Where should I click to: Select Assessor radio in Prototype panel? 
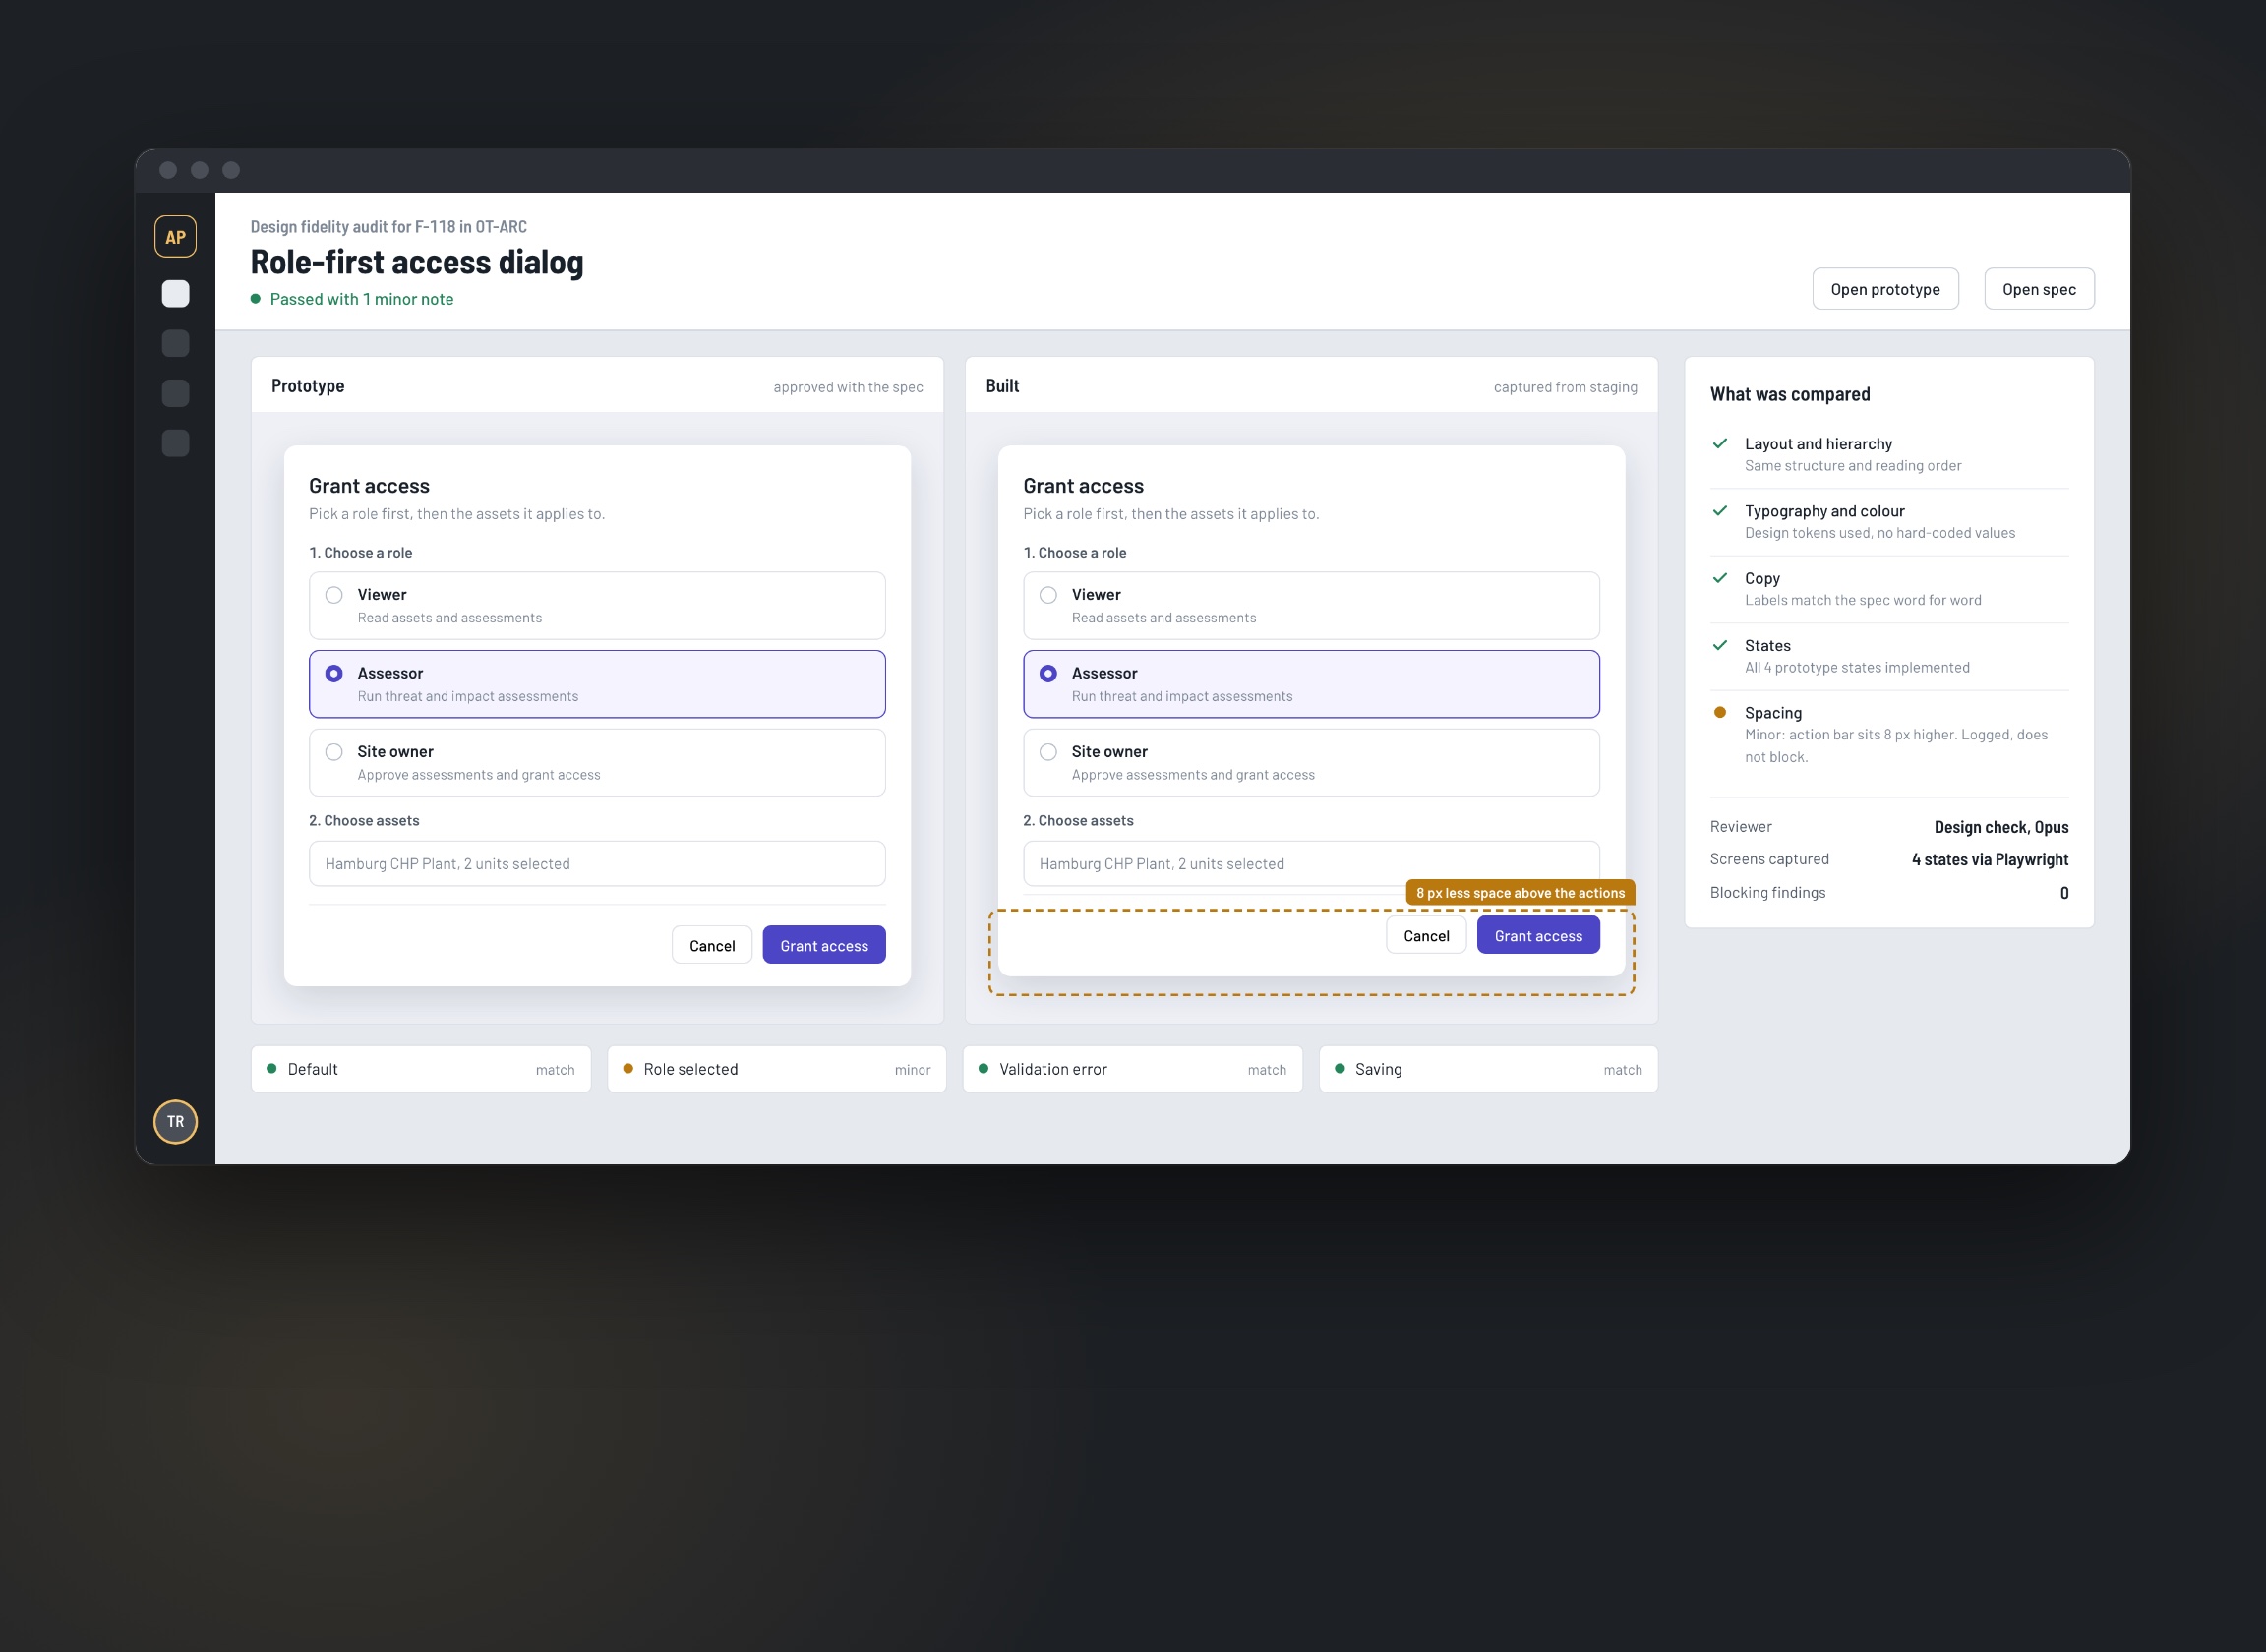pos(334,673)
